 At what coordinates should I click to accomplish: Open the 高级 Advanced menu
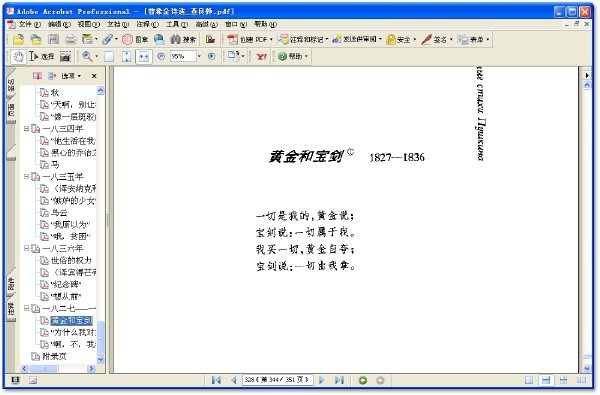pyautogui.click(x=207, y=24)
